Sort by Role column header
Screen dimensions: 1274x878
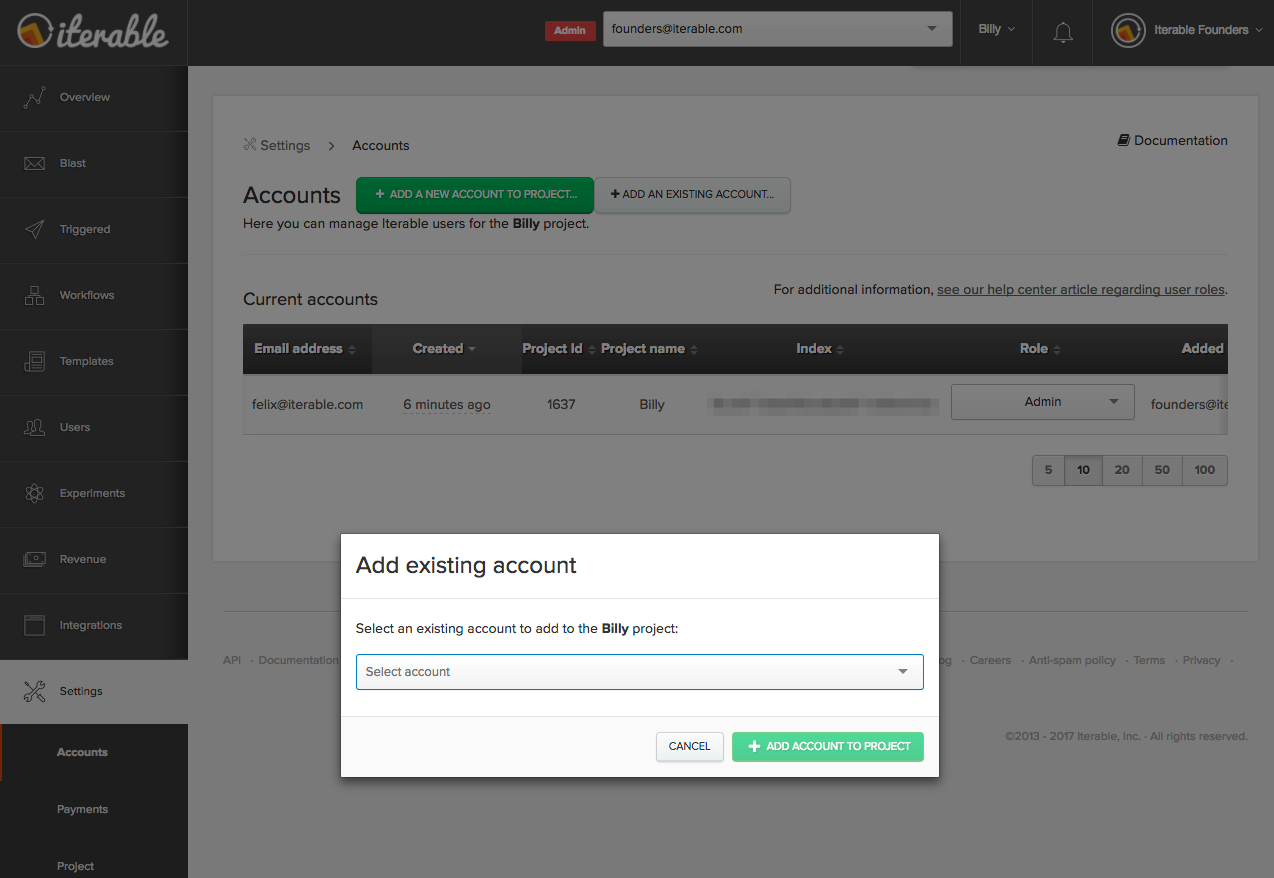point(1040,349)
